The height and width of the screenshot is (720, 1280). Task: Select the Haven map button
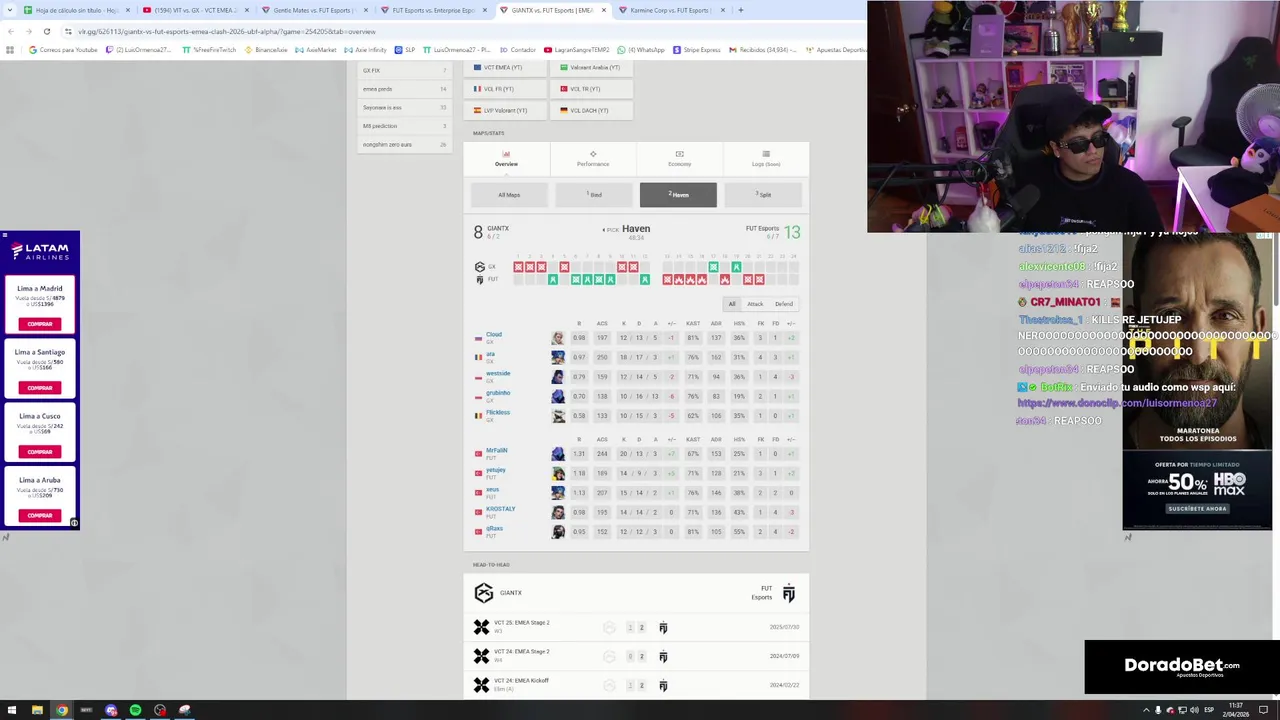(678, 195)
